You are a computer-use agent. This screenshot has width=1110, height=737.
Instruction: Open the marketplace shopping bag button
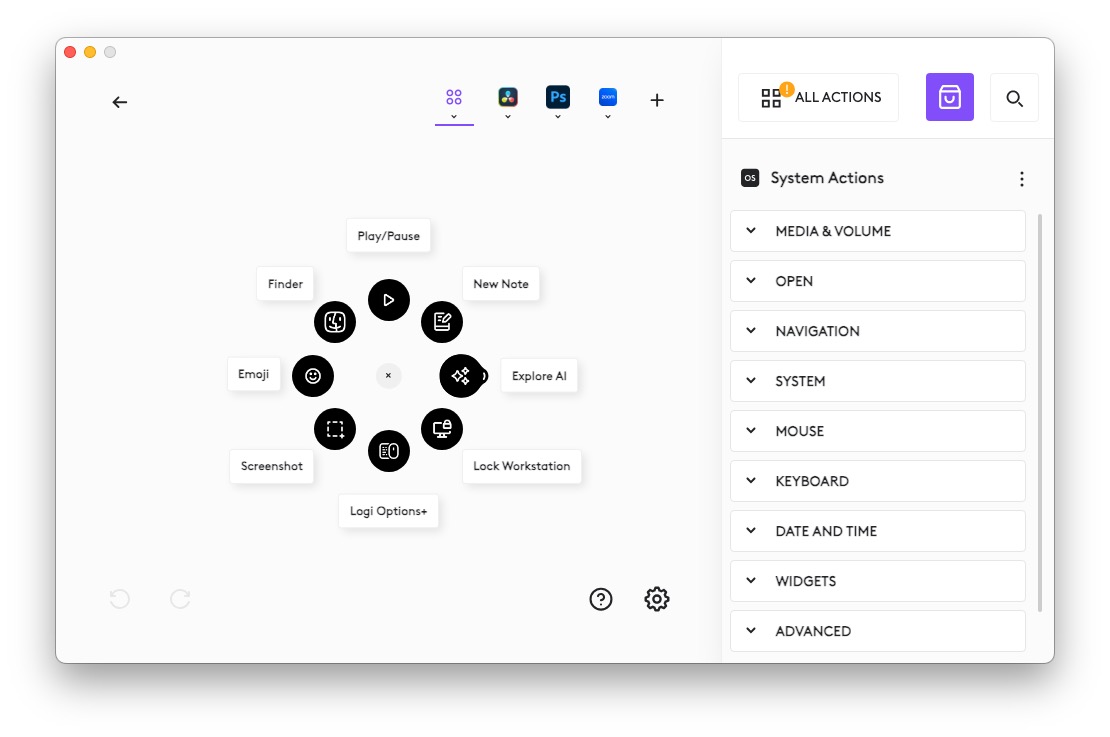(x=949, y=97)
